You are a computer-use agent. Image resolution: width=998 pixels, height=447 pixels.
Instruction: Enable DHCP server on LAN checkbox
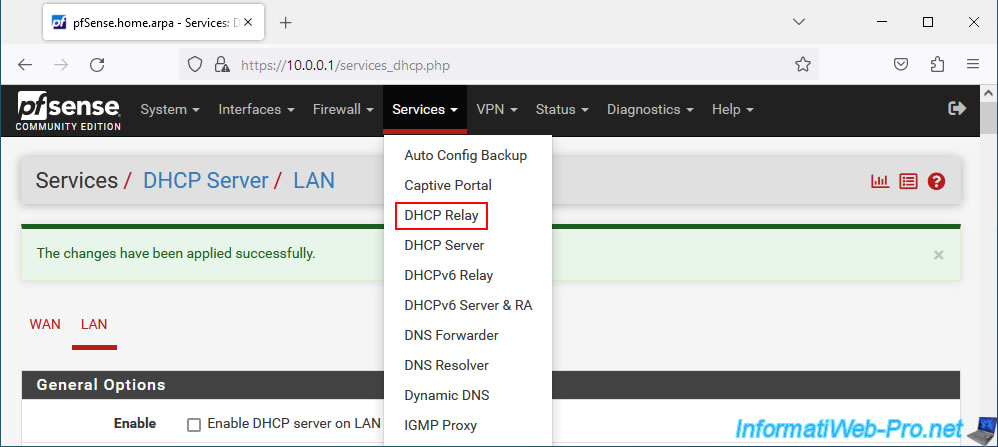(193, 425)
